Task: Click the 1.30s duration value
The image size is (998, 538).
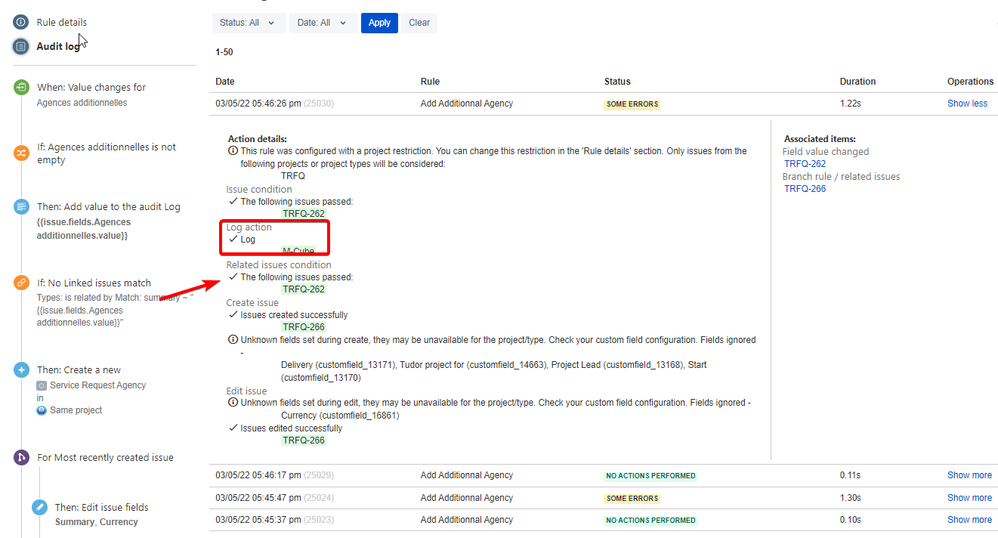Action: tap(850, 498)
